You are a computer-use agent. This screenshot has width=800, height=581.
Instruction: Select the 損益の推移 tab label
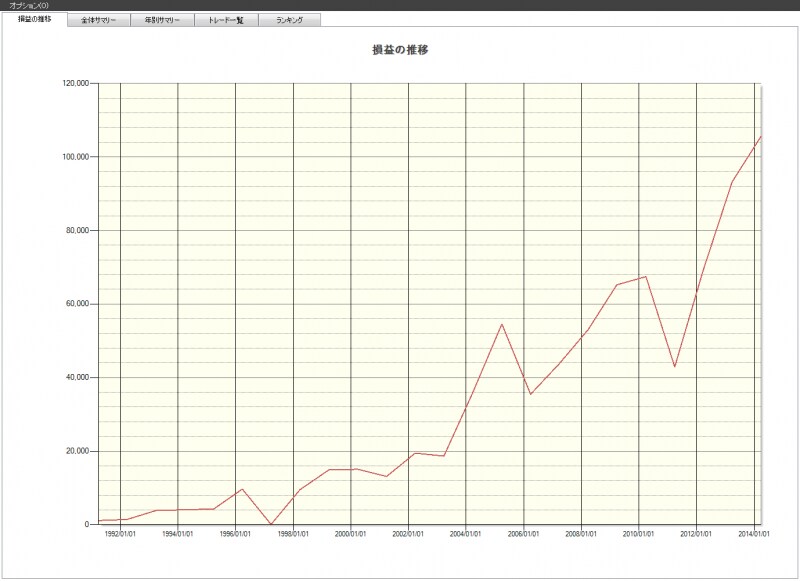pos(35,20)
